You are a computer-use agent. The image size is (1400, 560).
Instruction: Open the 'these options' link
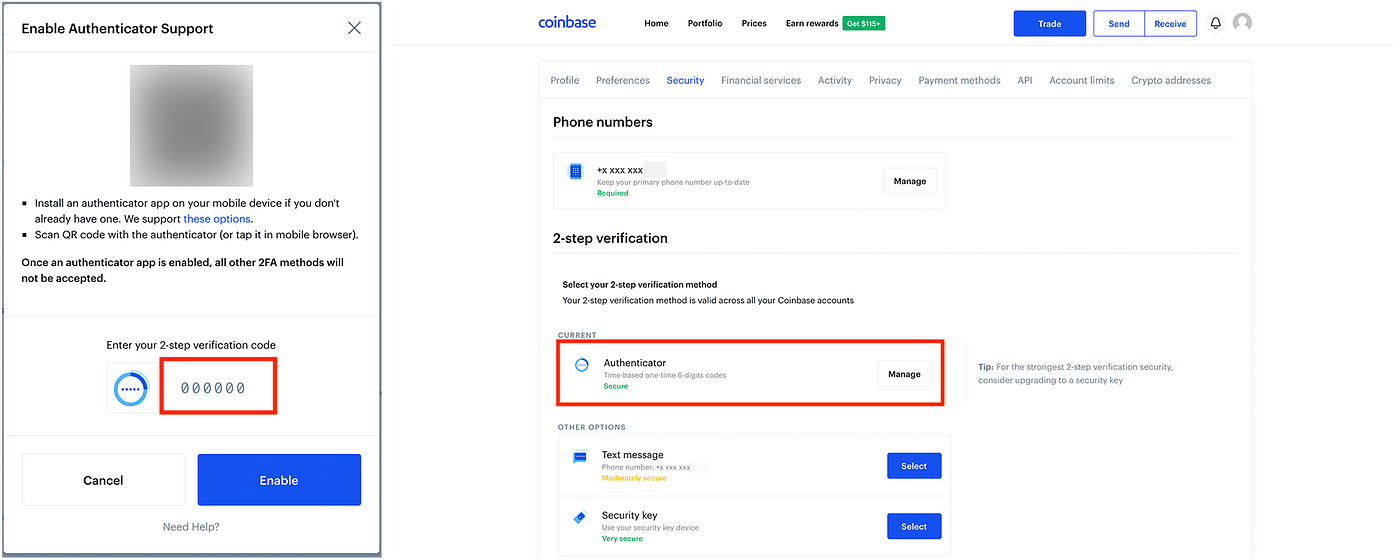pyautogui.click(x=217, y=219)
